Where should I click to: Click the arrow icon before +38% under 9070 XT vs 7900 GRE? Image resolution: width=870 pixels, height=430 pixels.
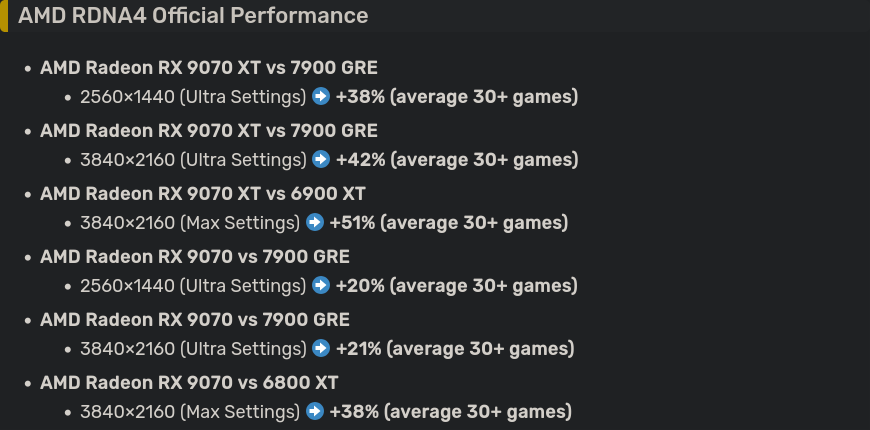click(321, 97)
